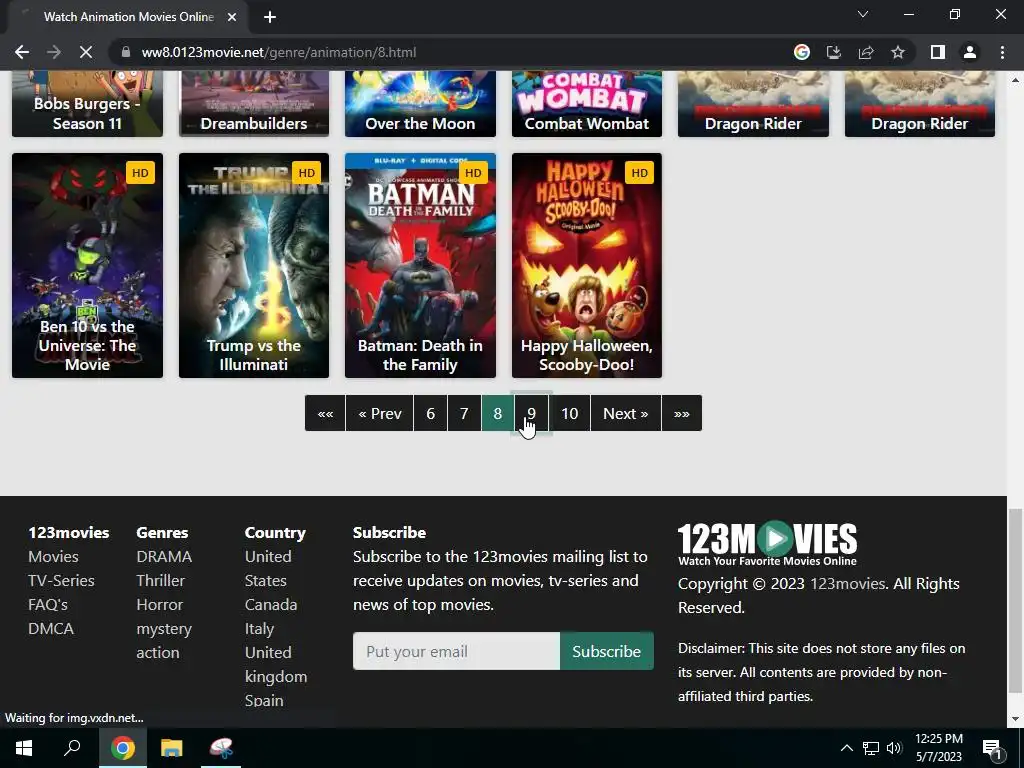
Task: Click the page vertical scrollbar thumb
Action: click(1015, 601)
